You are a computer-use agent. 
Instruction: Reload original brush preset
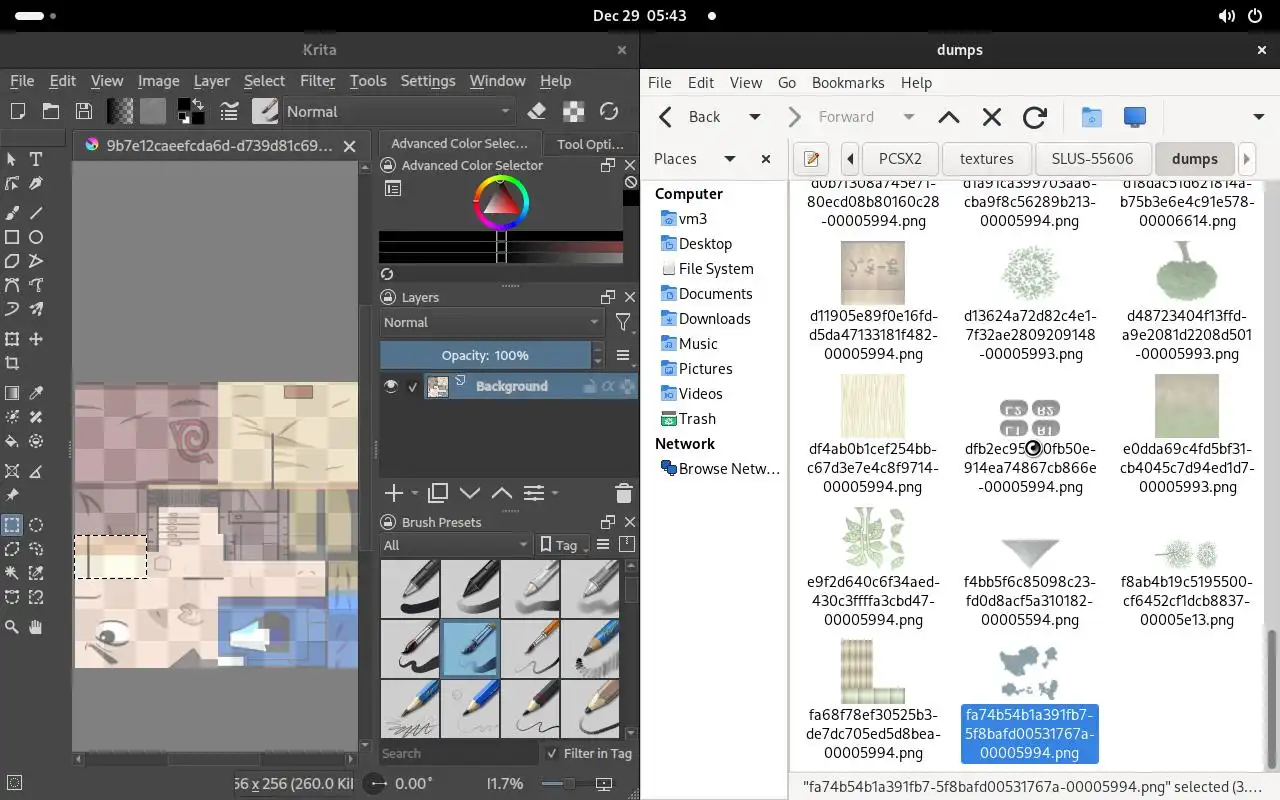point(609,112)
